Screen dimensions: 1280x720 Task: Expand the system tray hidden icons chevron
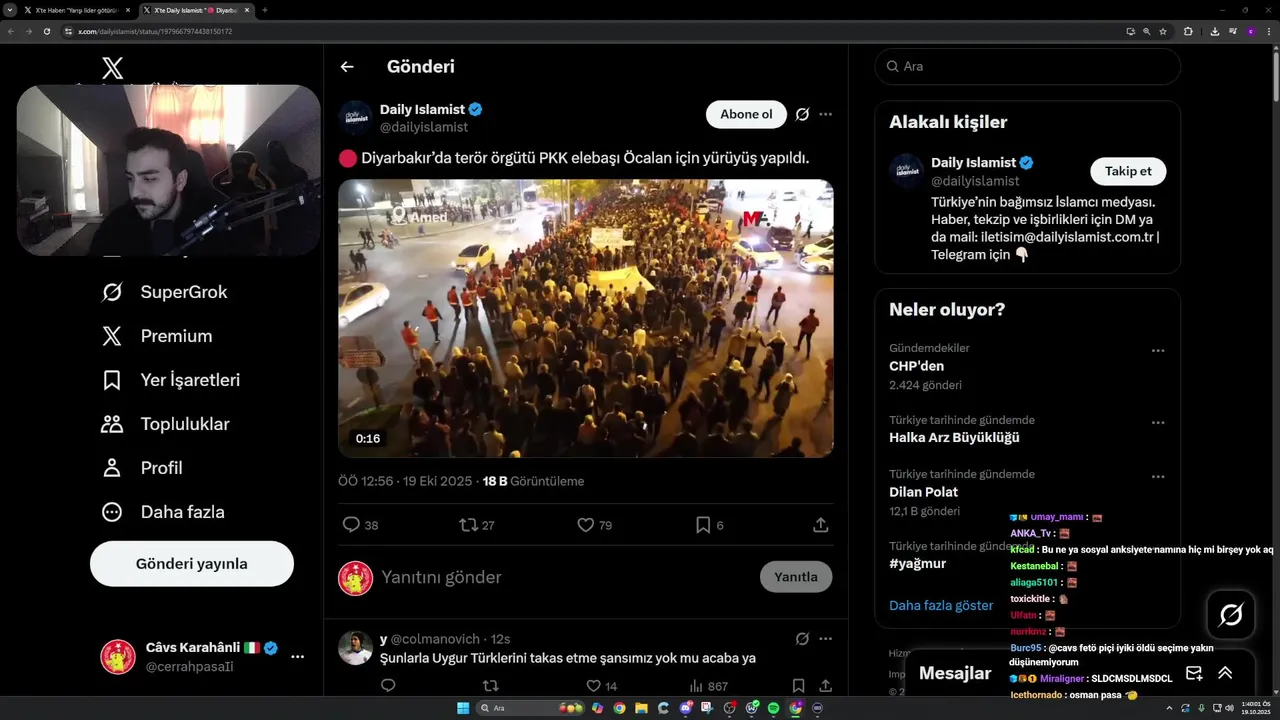tap(1169, 708)
